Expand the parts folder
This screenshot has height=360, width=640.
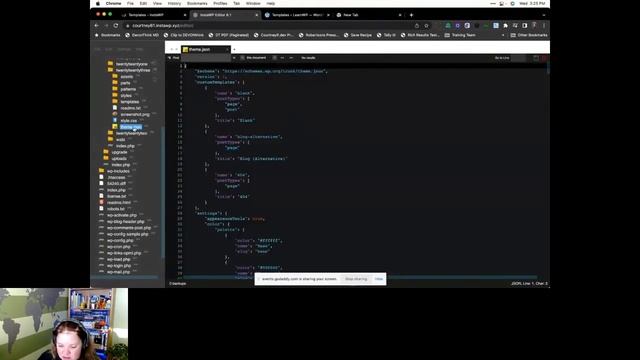coord(125,83)
